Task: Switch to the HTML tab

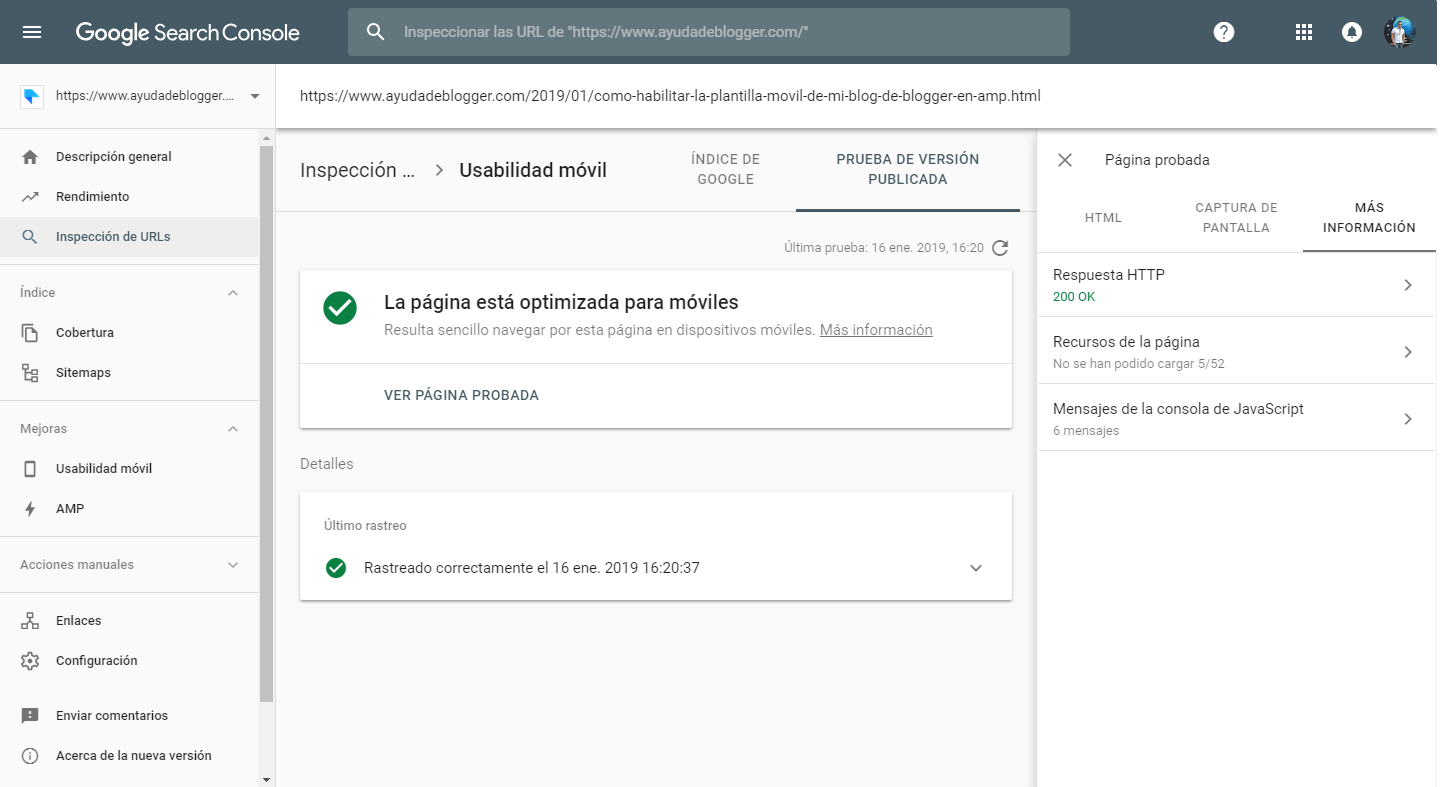Action: (x=1103, y=217)
